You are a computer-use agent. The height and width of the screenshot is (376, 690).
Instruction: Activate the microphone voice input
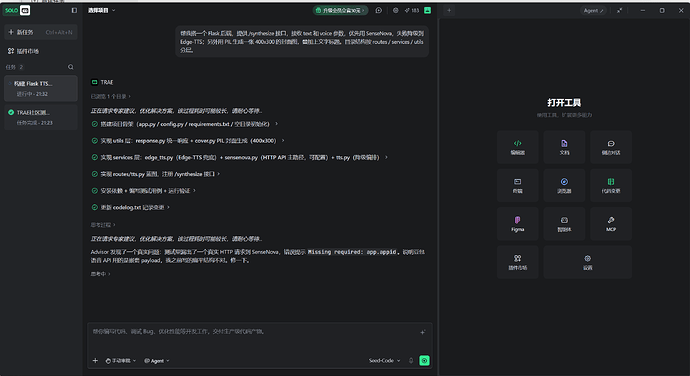coord(411,361)
